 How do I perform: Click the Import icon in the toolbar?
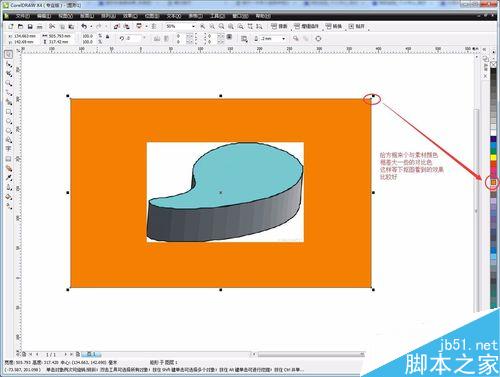pos(116,26)
